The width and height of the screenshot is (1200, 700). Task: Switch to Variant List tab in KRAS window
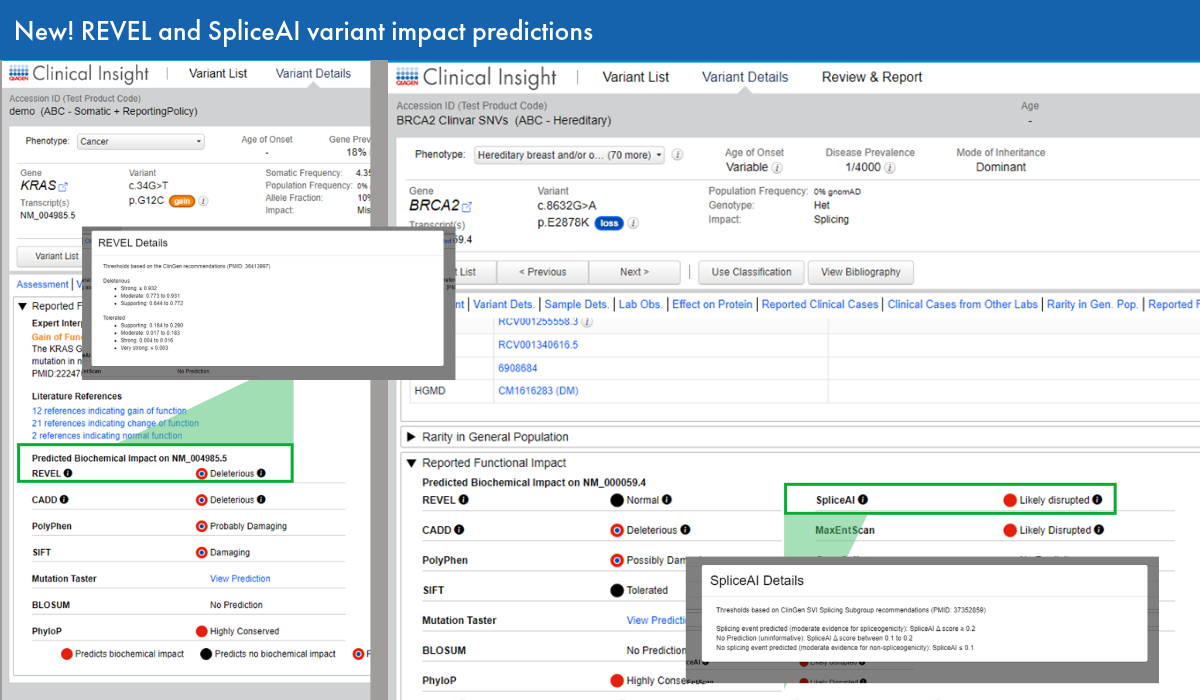217,73
